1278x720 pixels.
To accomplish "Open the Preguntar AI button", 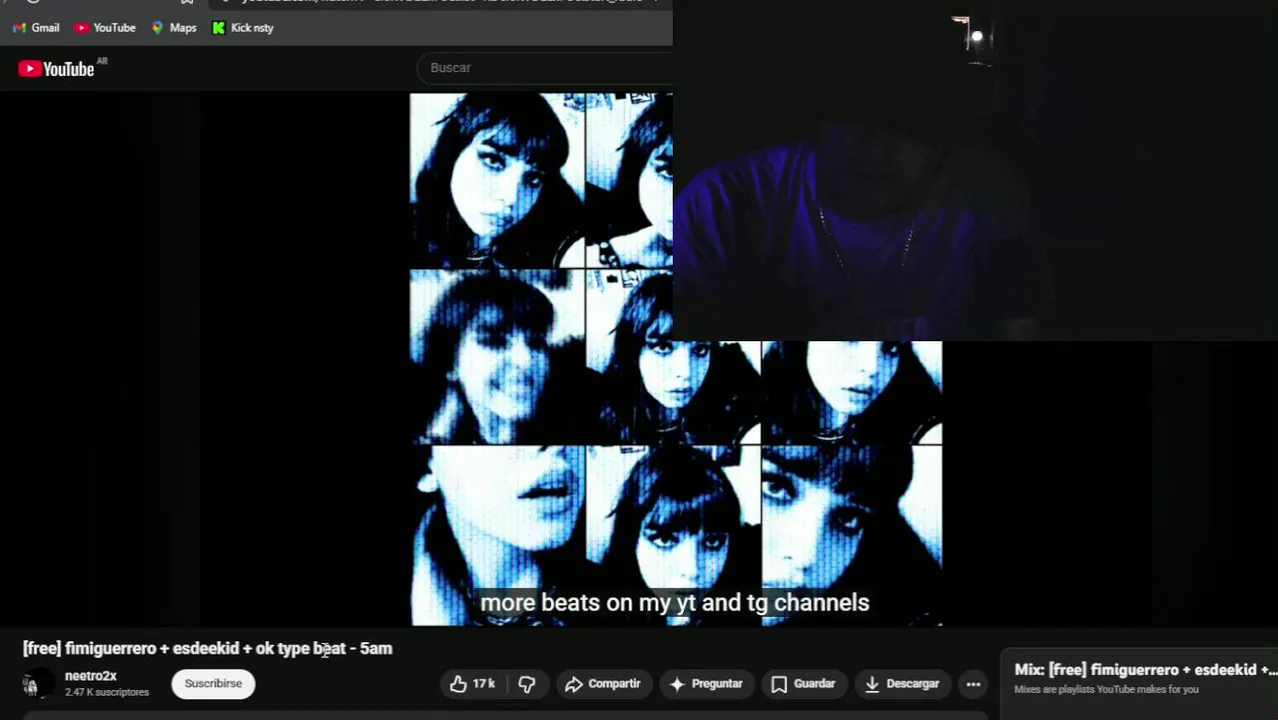I will [x=706, y=684].
